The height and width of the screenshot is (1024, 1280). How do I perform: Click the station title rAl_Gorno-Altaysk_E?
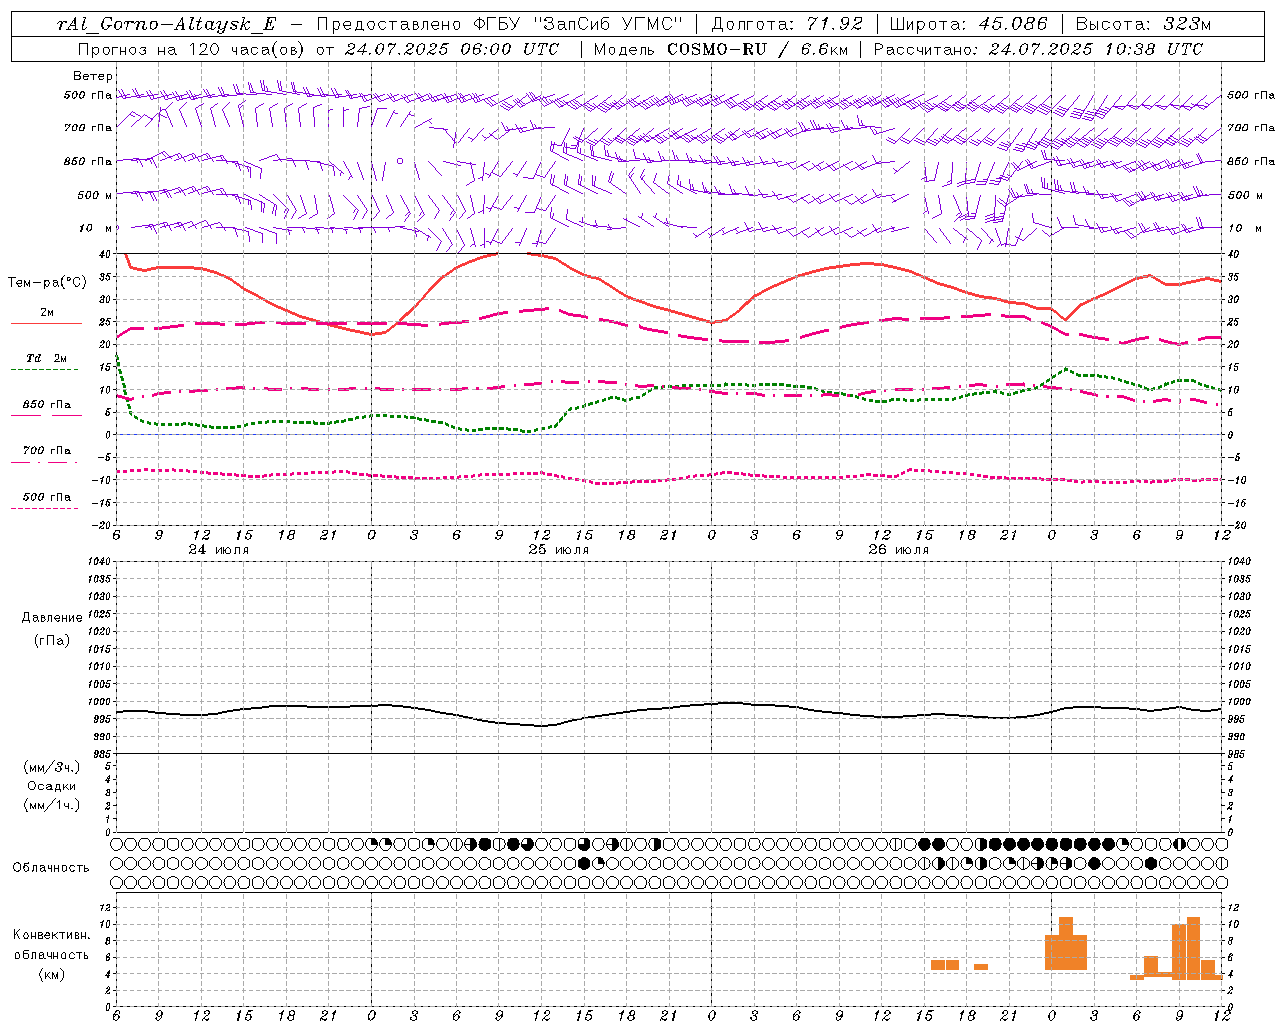tap(165, 24)
